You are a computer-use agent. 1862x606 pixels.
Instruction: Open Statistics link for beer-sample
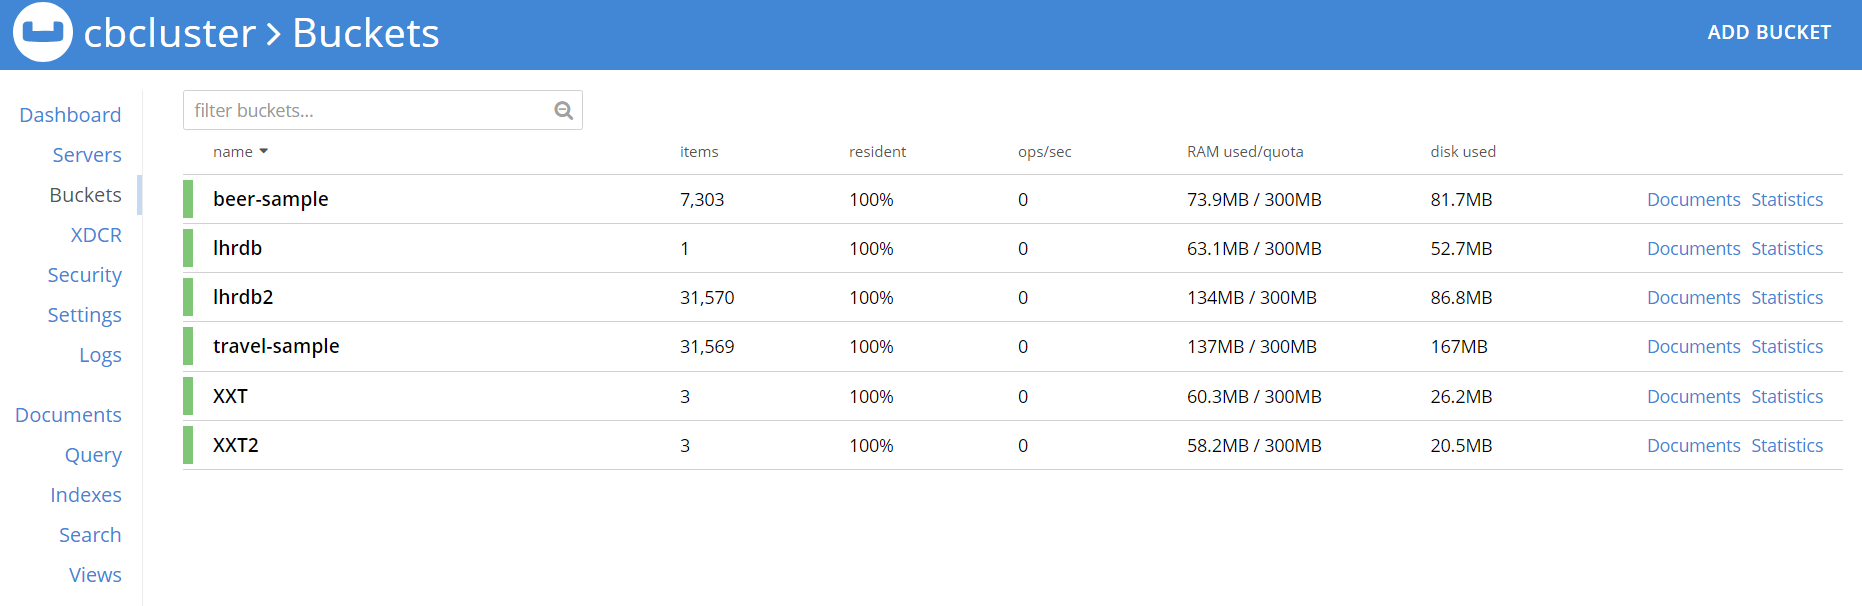point(1787,199)
